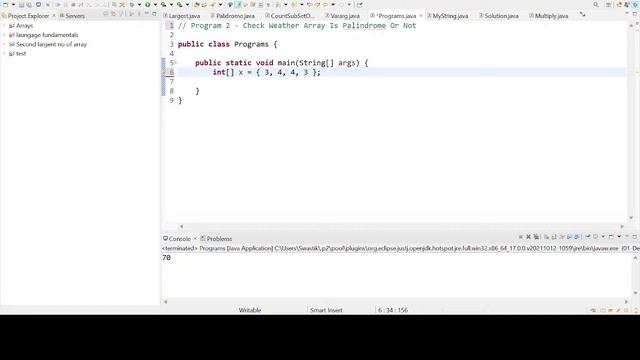Click the Display Selected Console icon
640x360 pixels.
coord(596,237)
